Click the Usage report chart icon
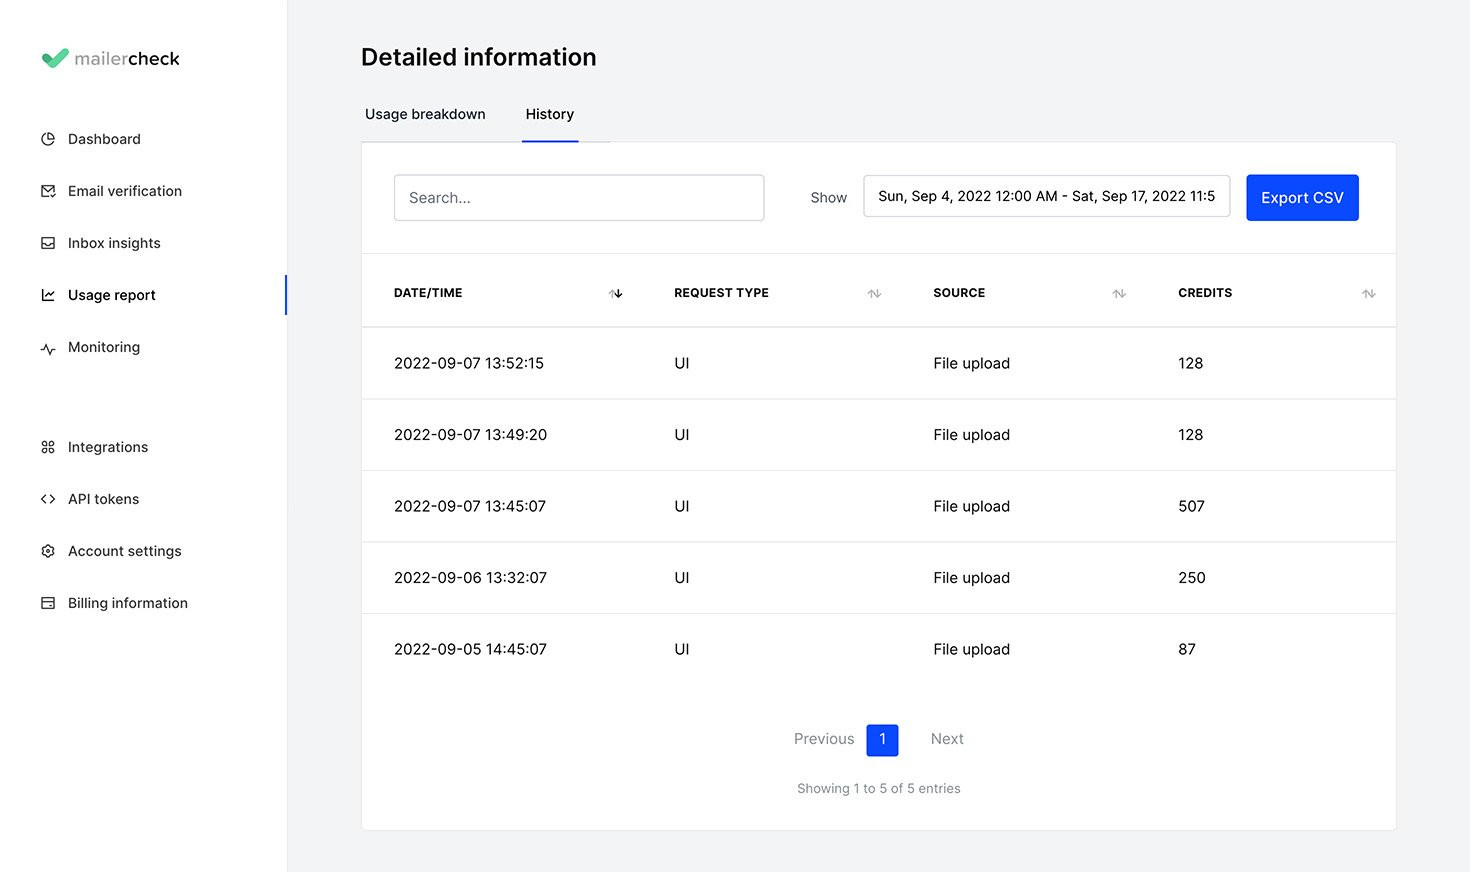Image resolution: width=1470 pixels, height=872 pixels. 48,295
